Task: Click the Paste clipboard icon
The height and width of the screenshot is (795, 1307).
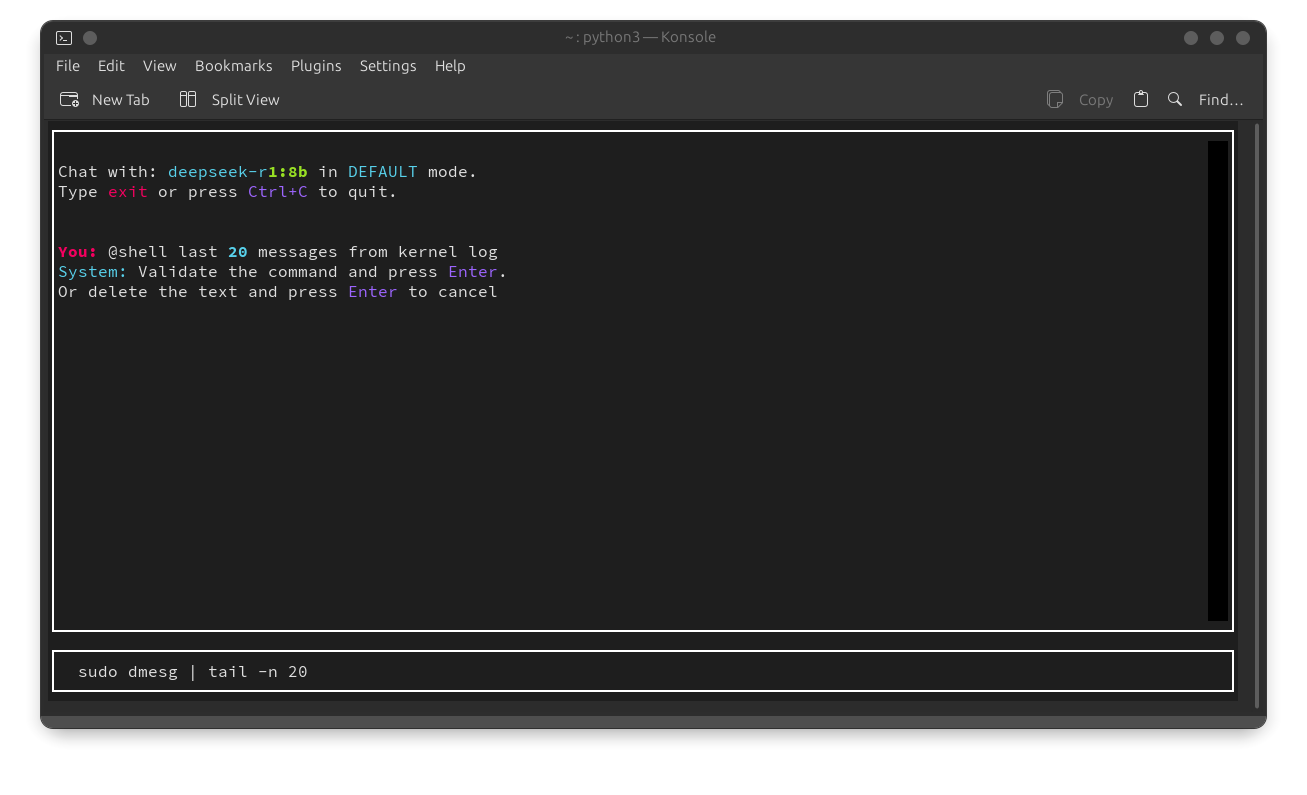Action: point(1141,100)
